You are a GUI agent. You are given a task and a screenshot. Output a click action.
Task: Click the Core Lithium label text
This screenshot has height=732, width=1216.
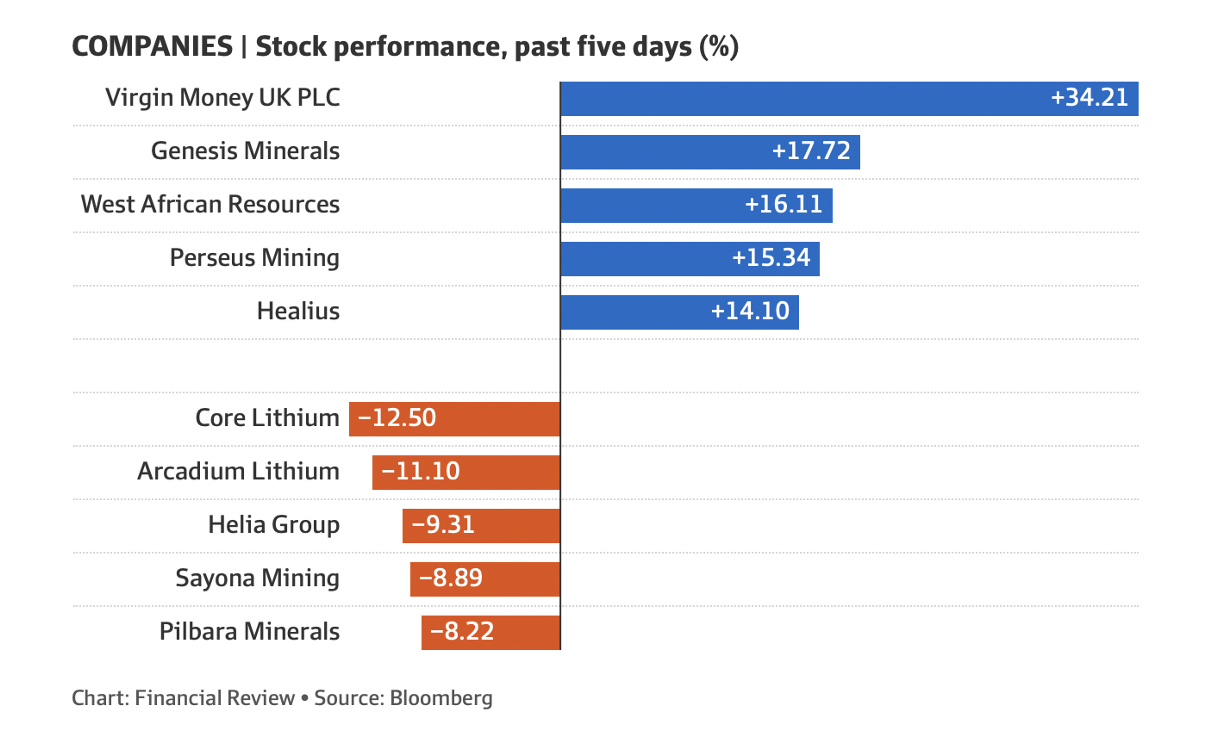(x=267, y=418)
